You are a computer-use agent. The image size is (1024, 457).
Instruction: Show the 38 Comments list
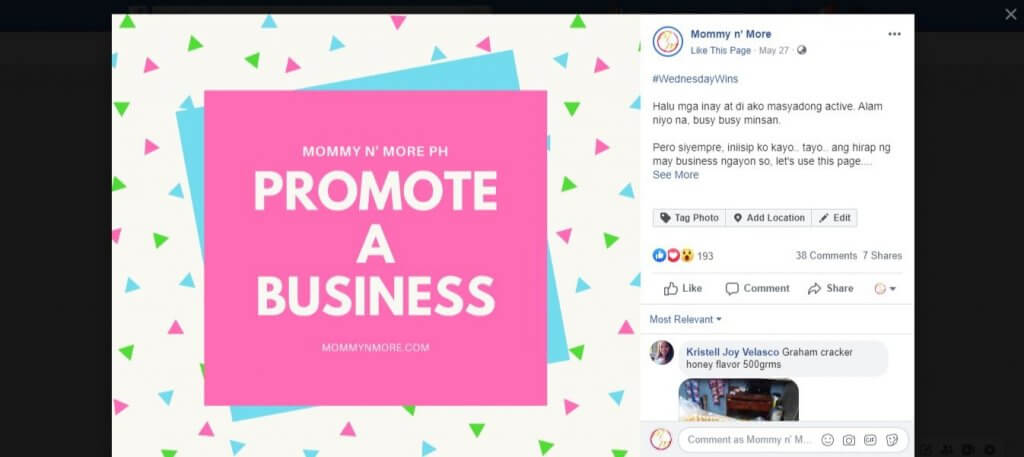pos(826,255)
